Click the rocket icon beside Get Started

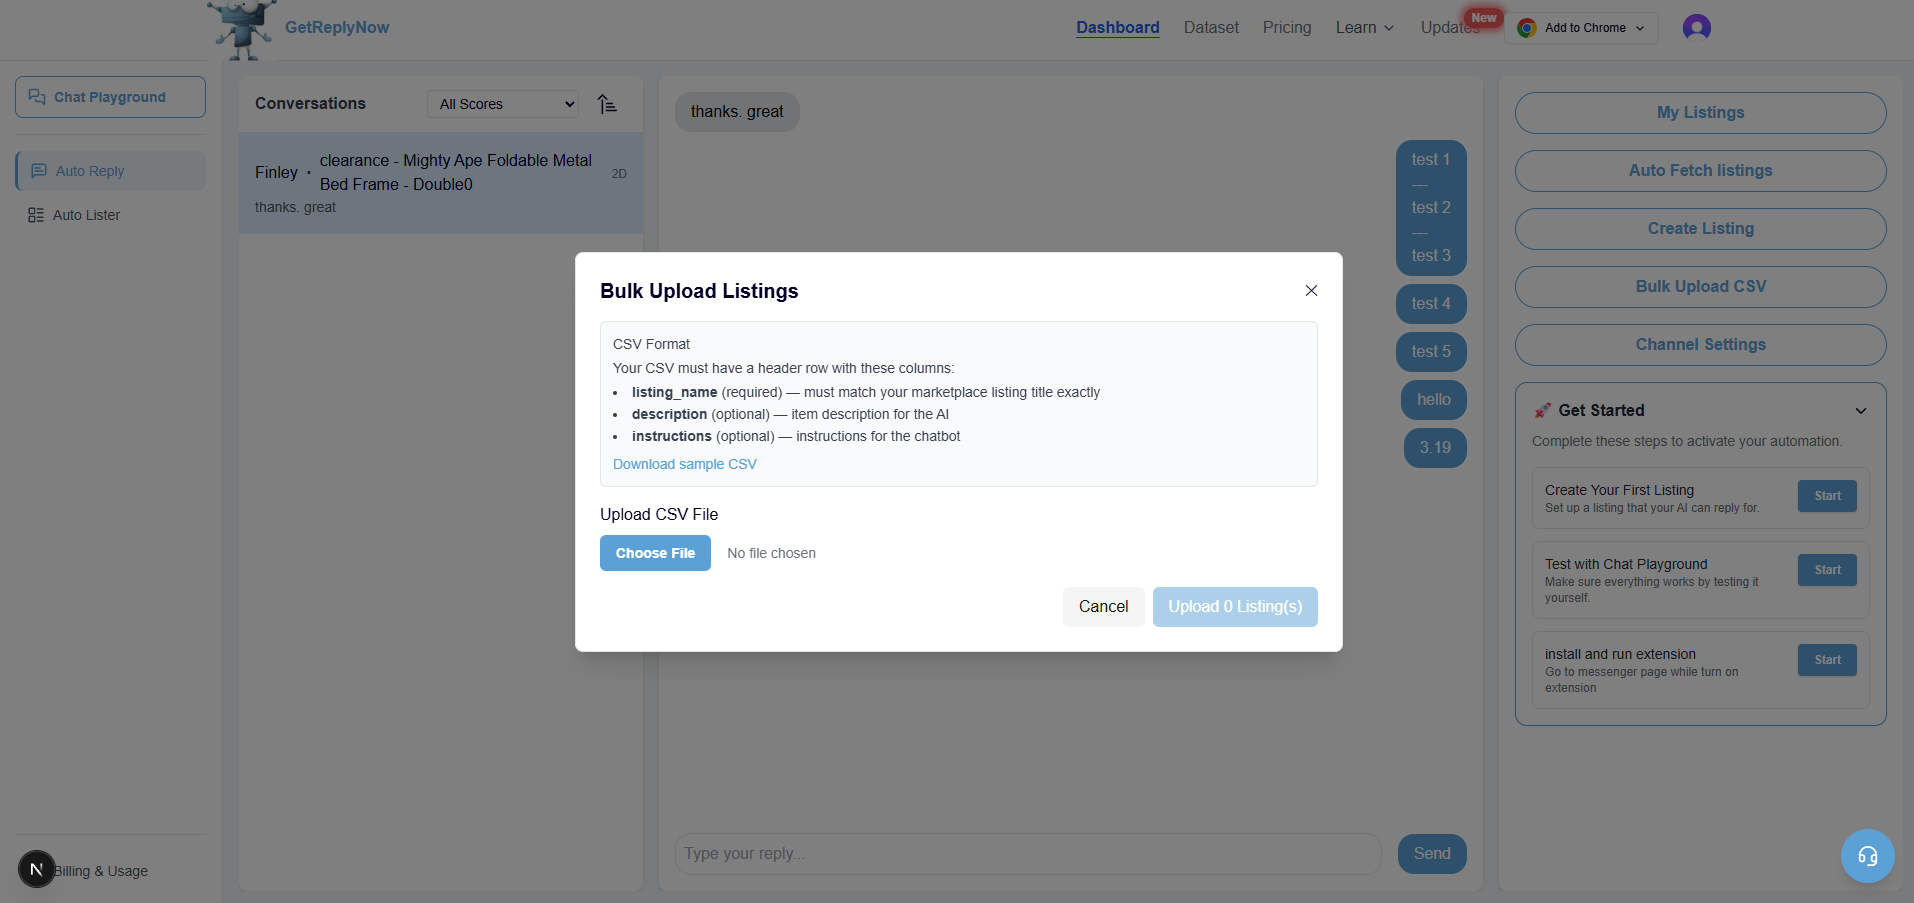click(1541, 409)
